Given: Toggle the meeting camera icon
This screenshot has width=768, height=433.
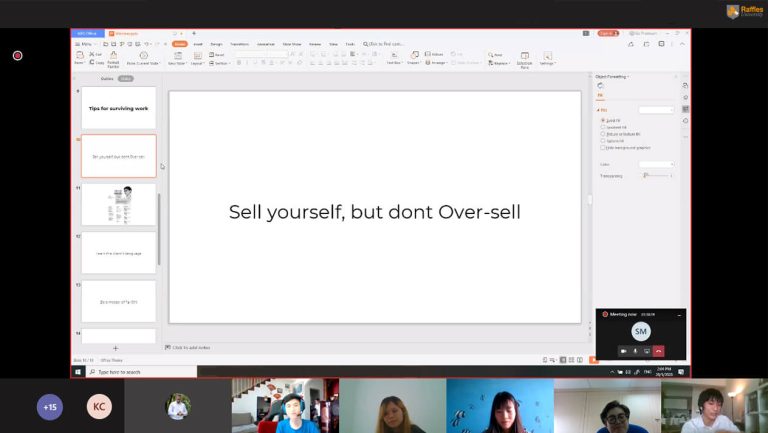Looking at the screenshot, I should [623, 351].
